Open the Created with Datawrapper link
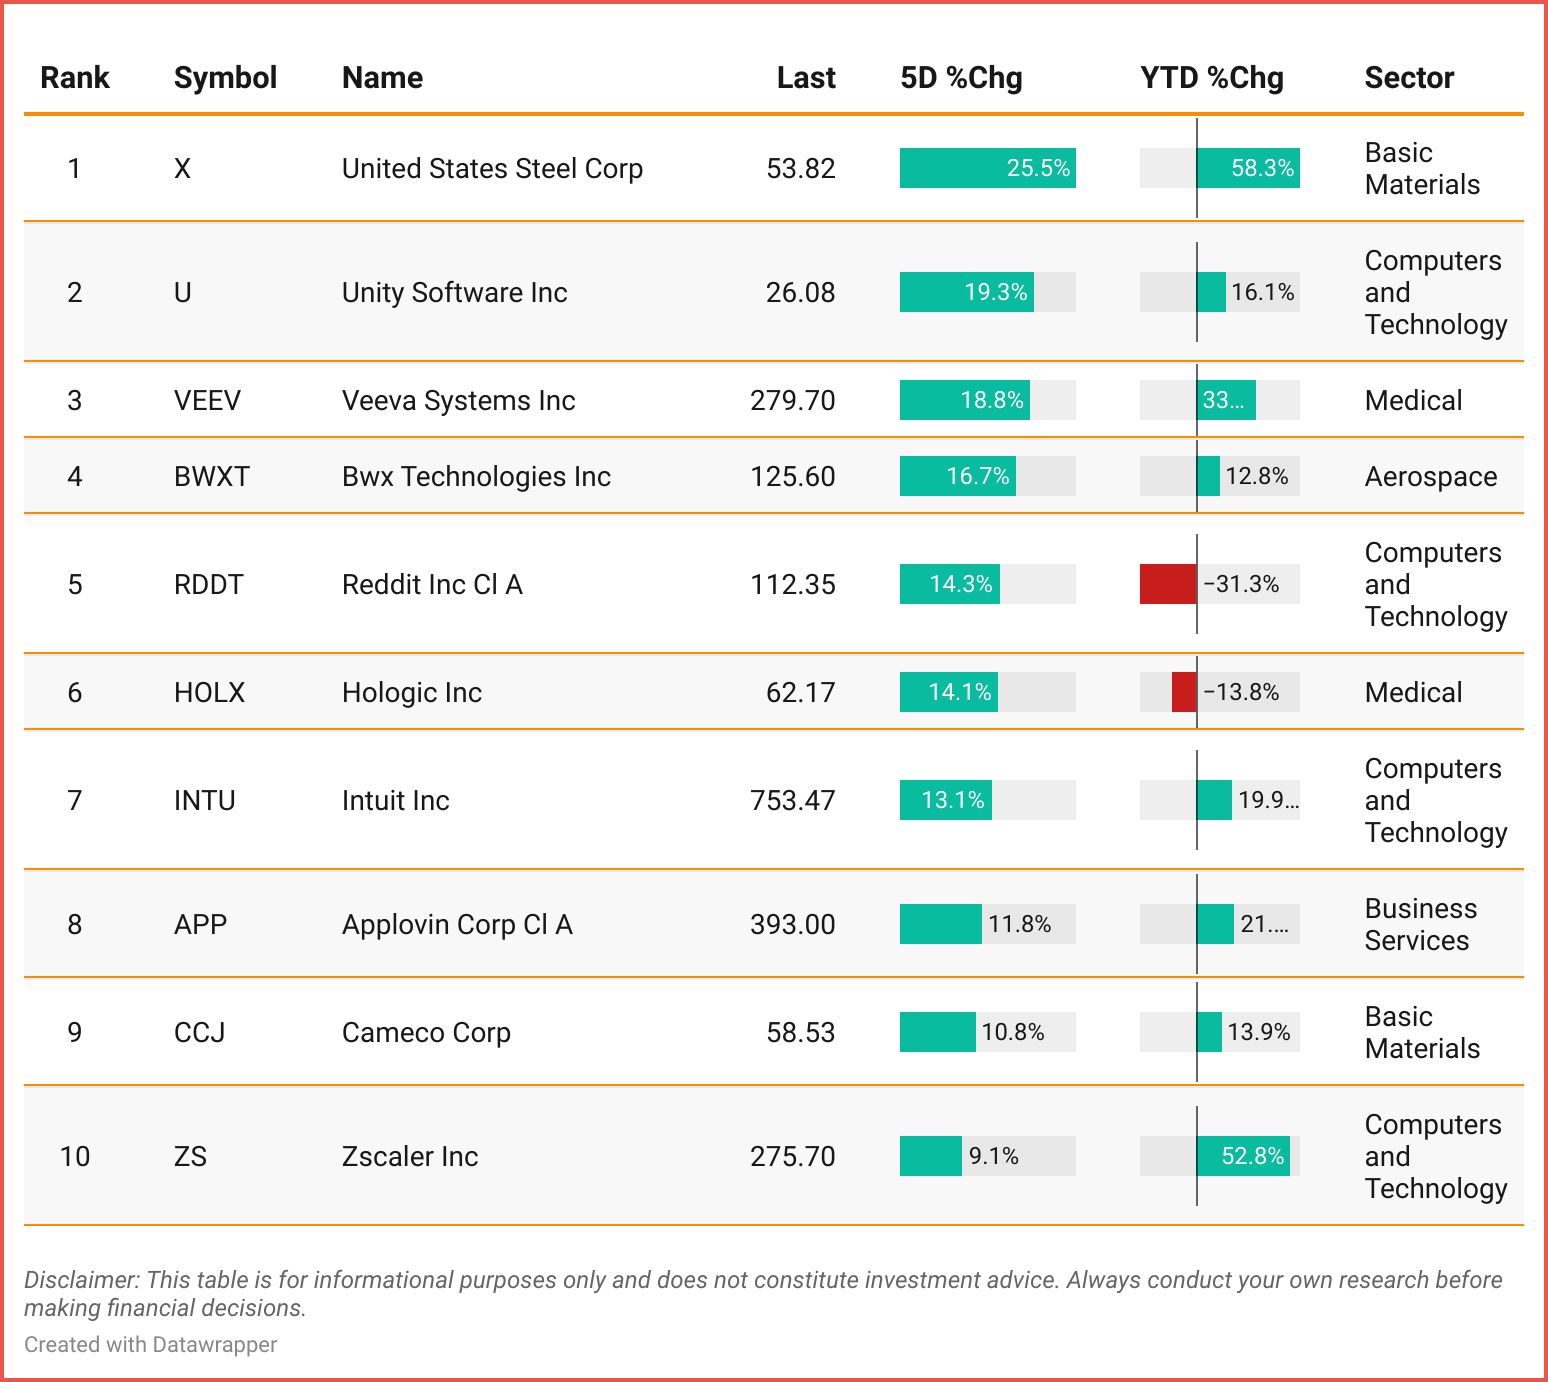1548x1382 pixels. [151, 1345]
